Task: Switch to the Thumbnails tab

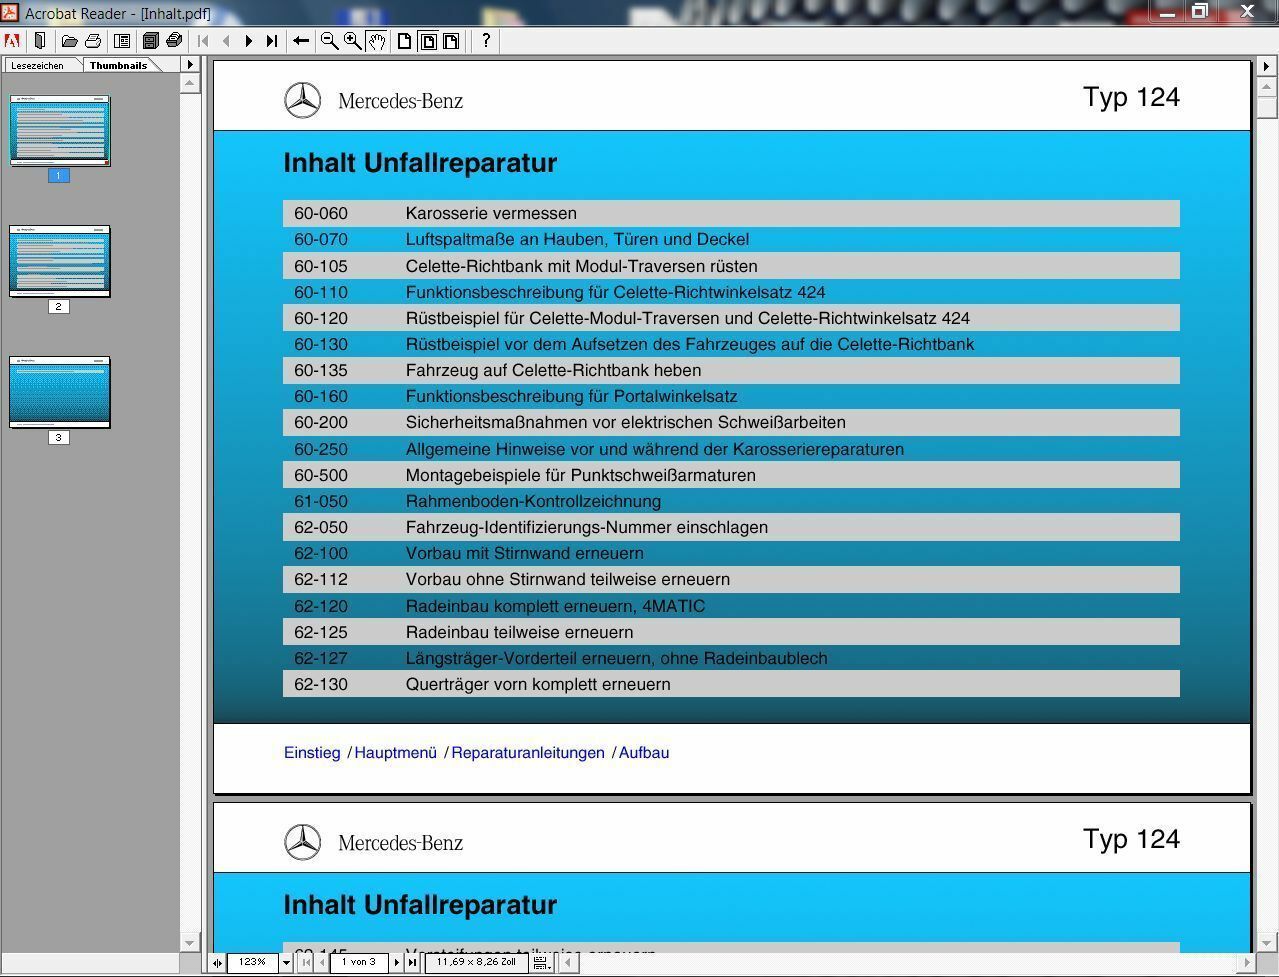Action: (118, 66)
